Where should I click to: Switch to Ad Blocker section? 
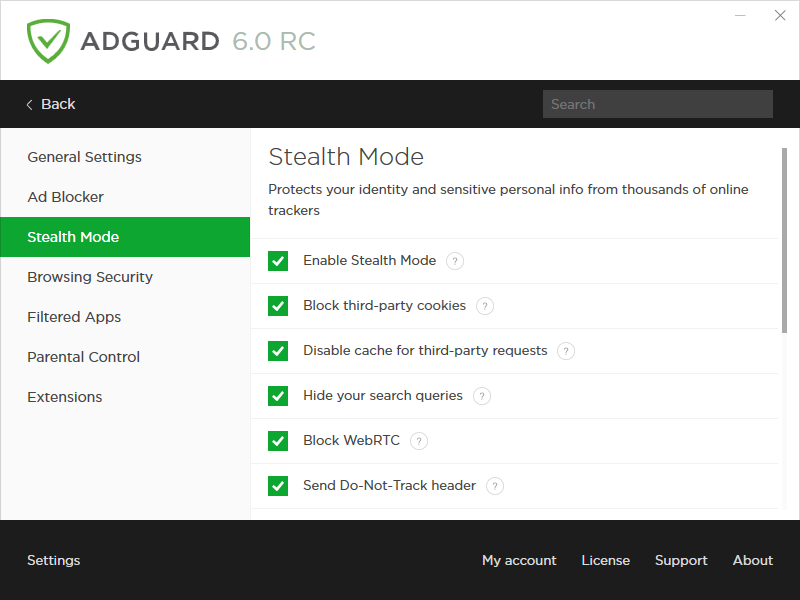point(125,197)
